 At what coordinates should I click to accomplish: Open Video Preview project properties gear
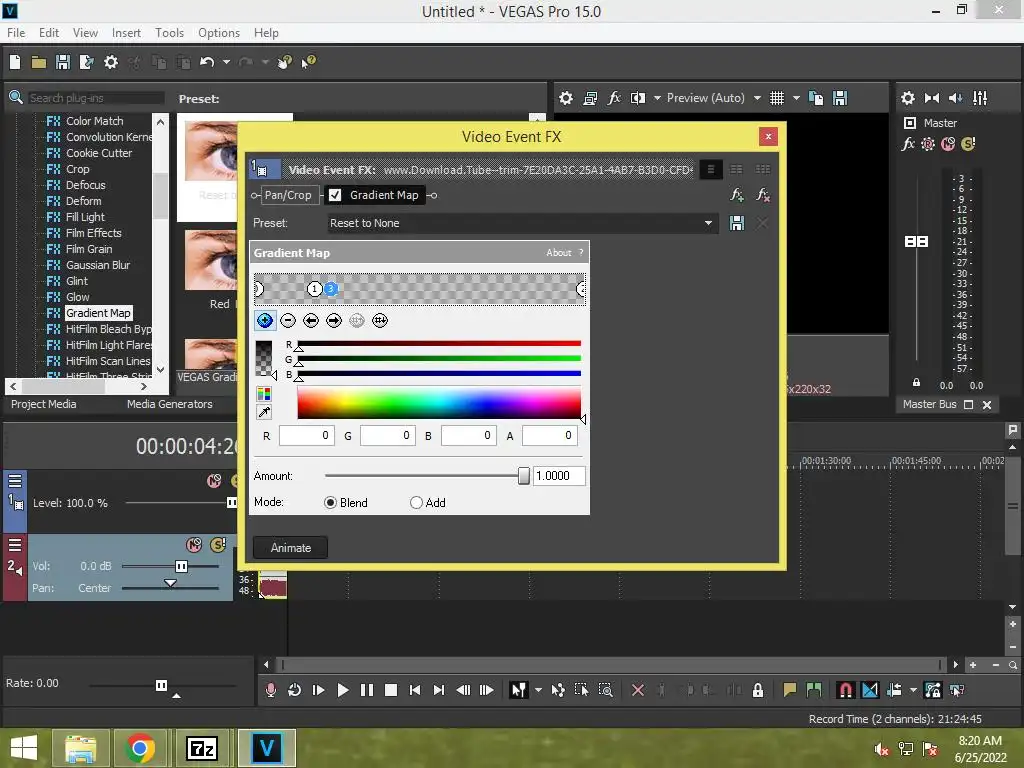coord(566,98)
